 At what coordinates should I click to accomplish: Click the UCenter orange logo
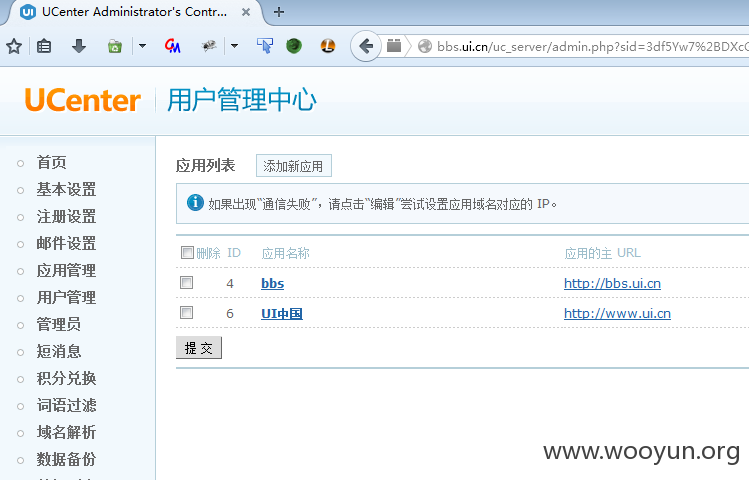(83, 100)
